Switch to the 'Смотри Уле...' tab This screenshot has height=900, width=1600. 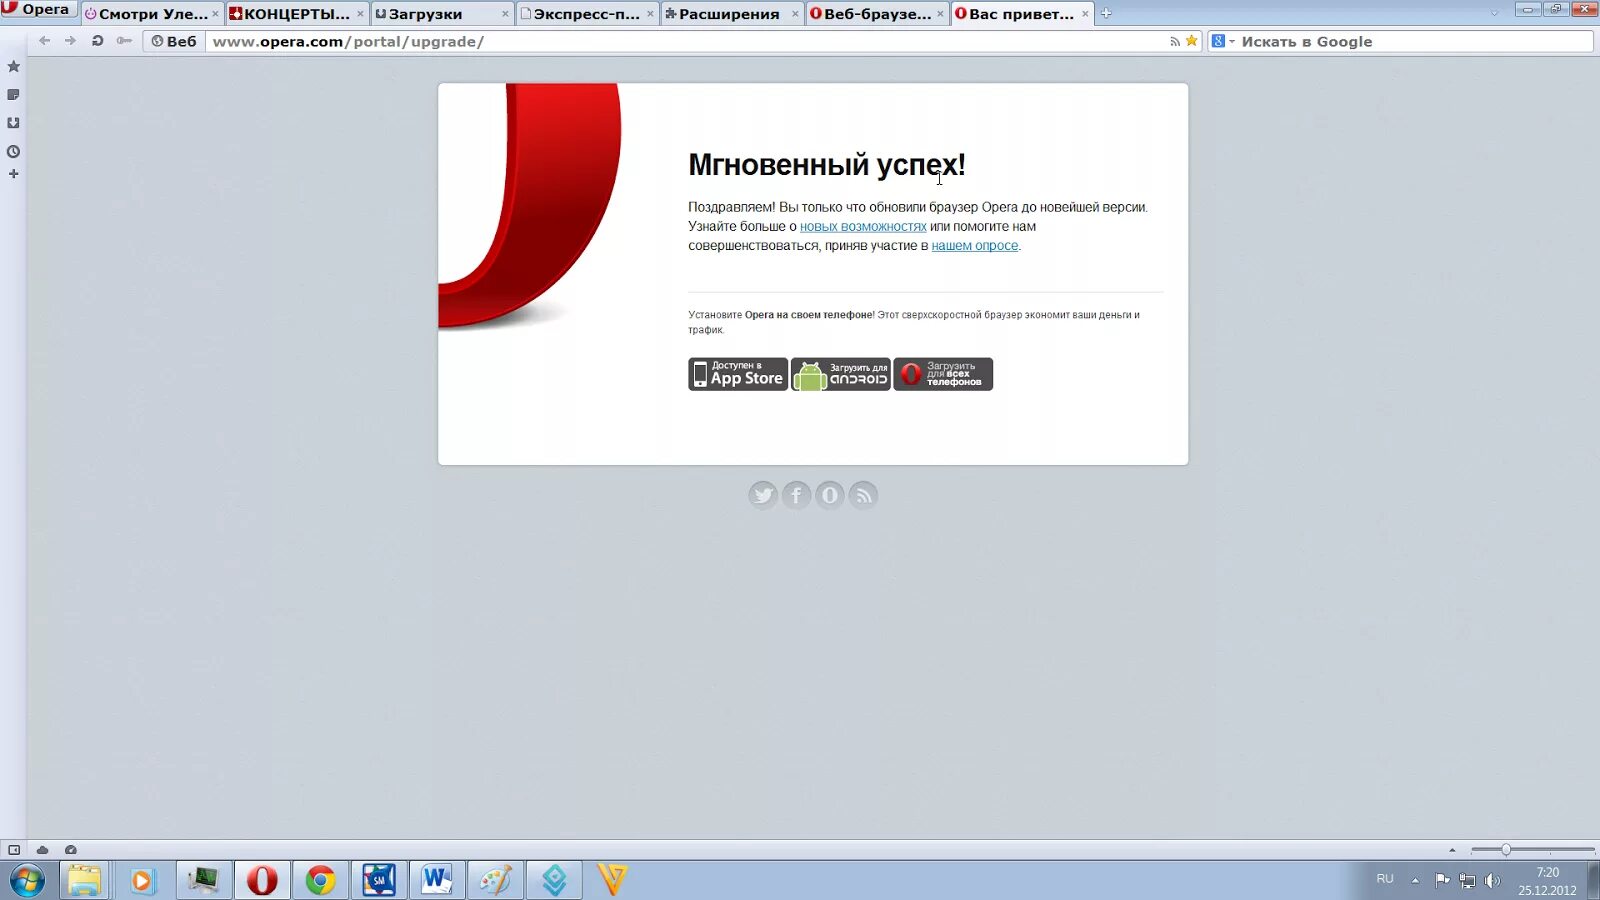(x=152, y=14)
